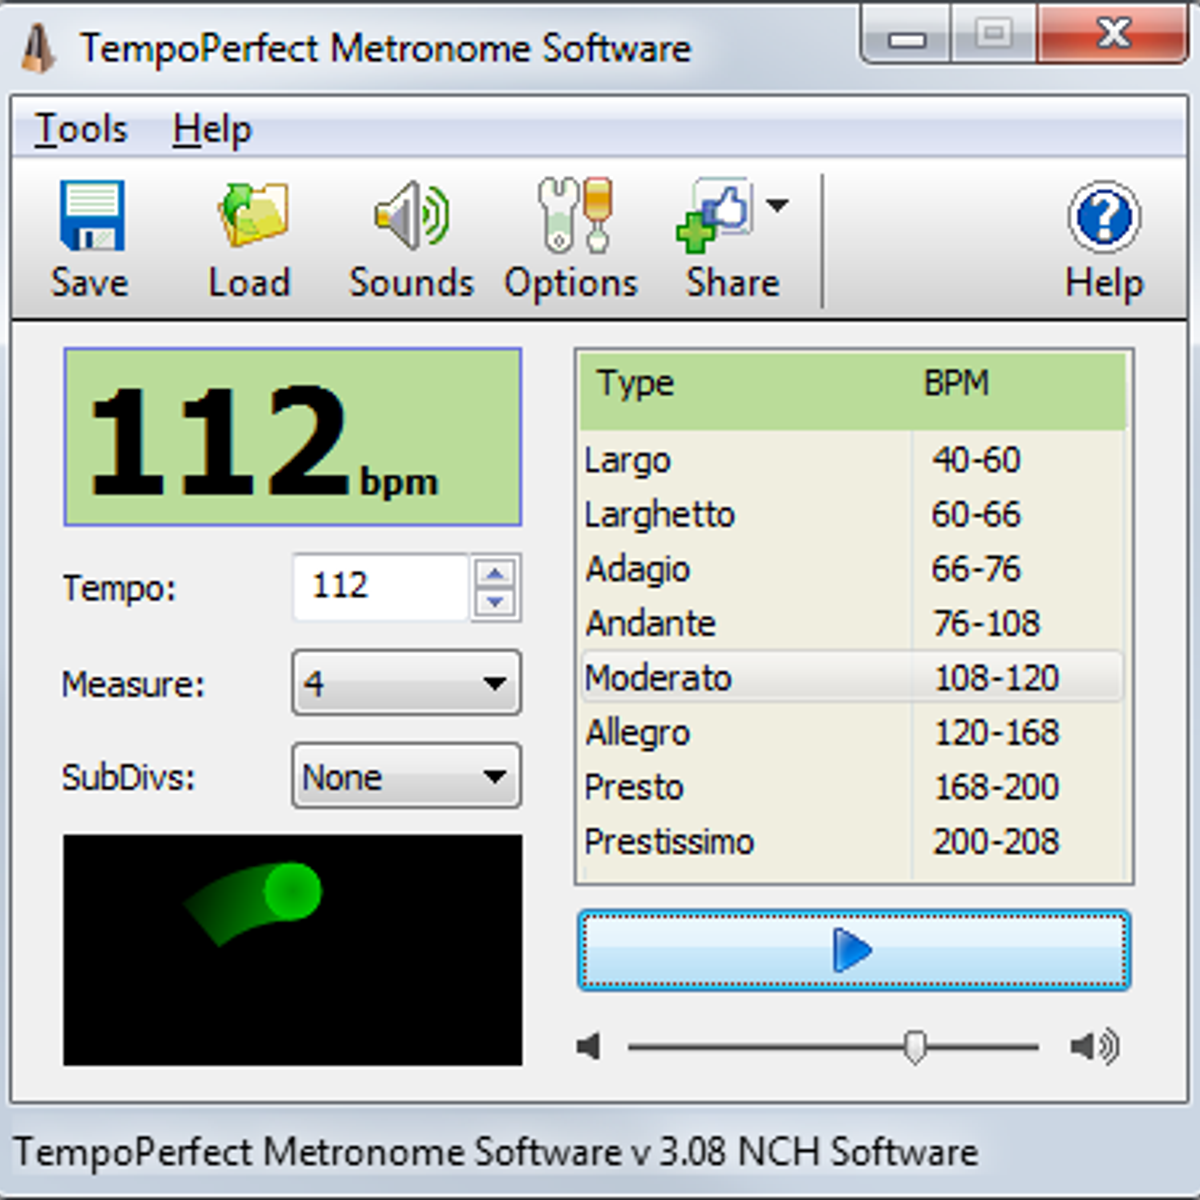Decrease tempo with the down spinner arrow

(495, 603)
